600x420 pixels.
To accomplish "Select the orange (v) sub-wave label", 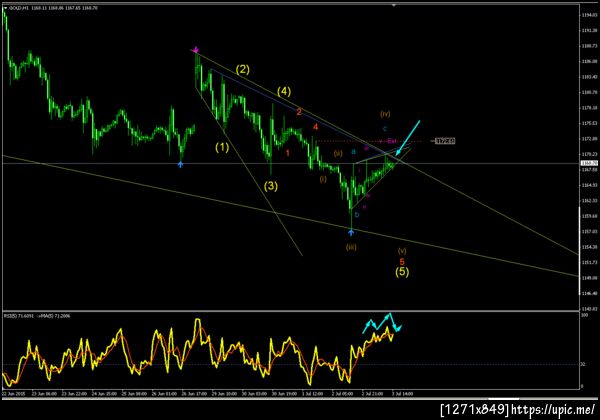I will tap(402, 251).
